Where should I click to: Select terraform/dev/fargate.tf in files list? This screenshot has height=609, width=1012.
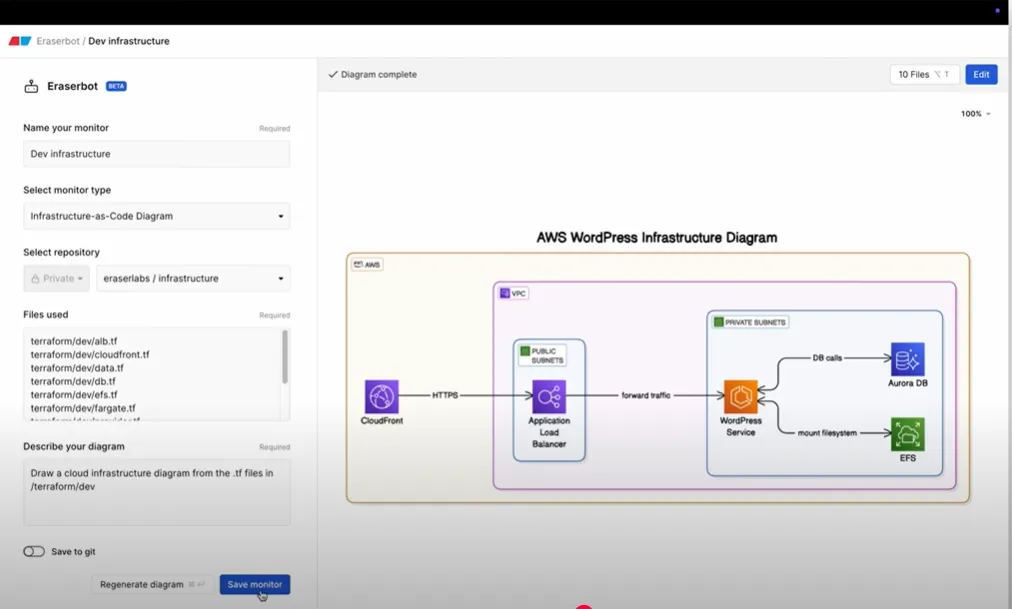83,408
